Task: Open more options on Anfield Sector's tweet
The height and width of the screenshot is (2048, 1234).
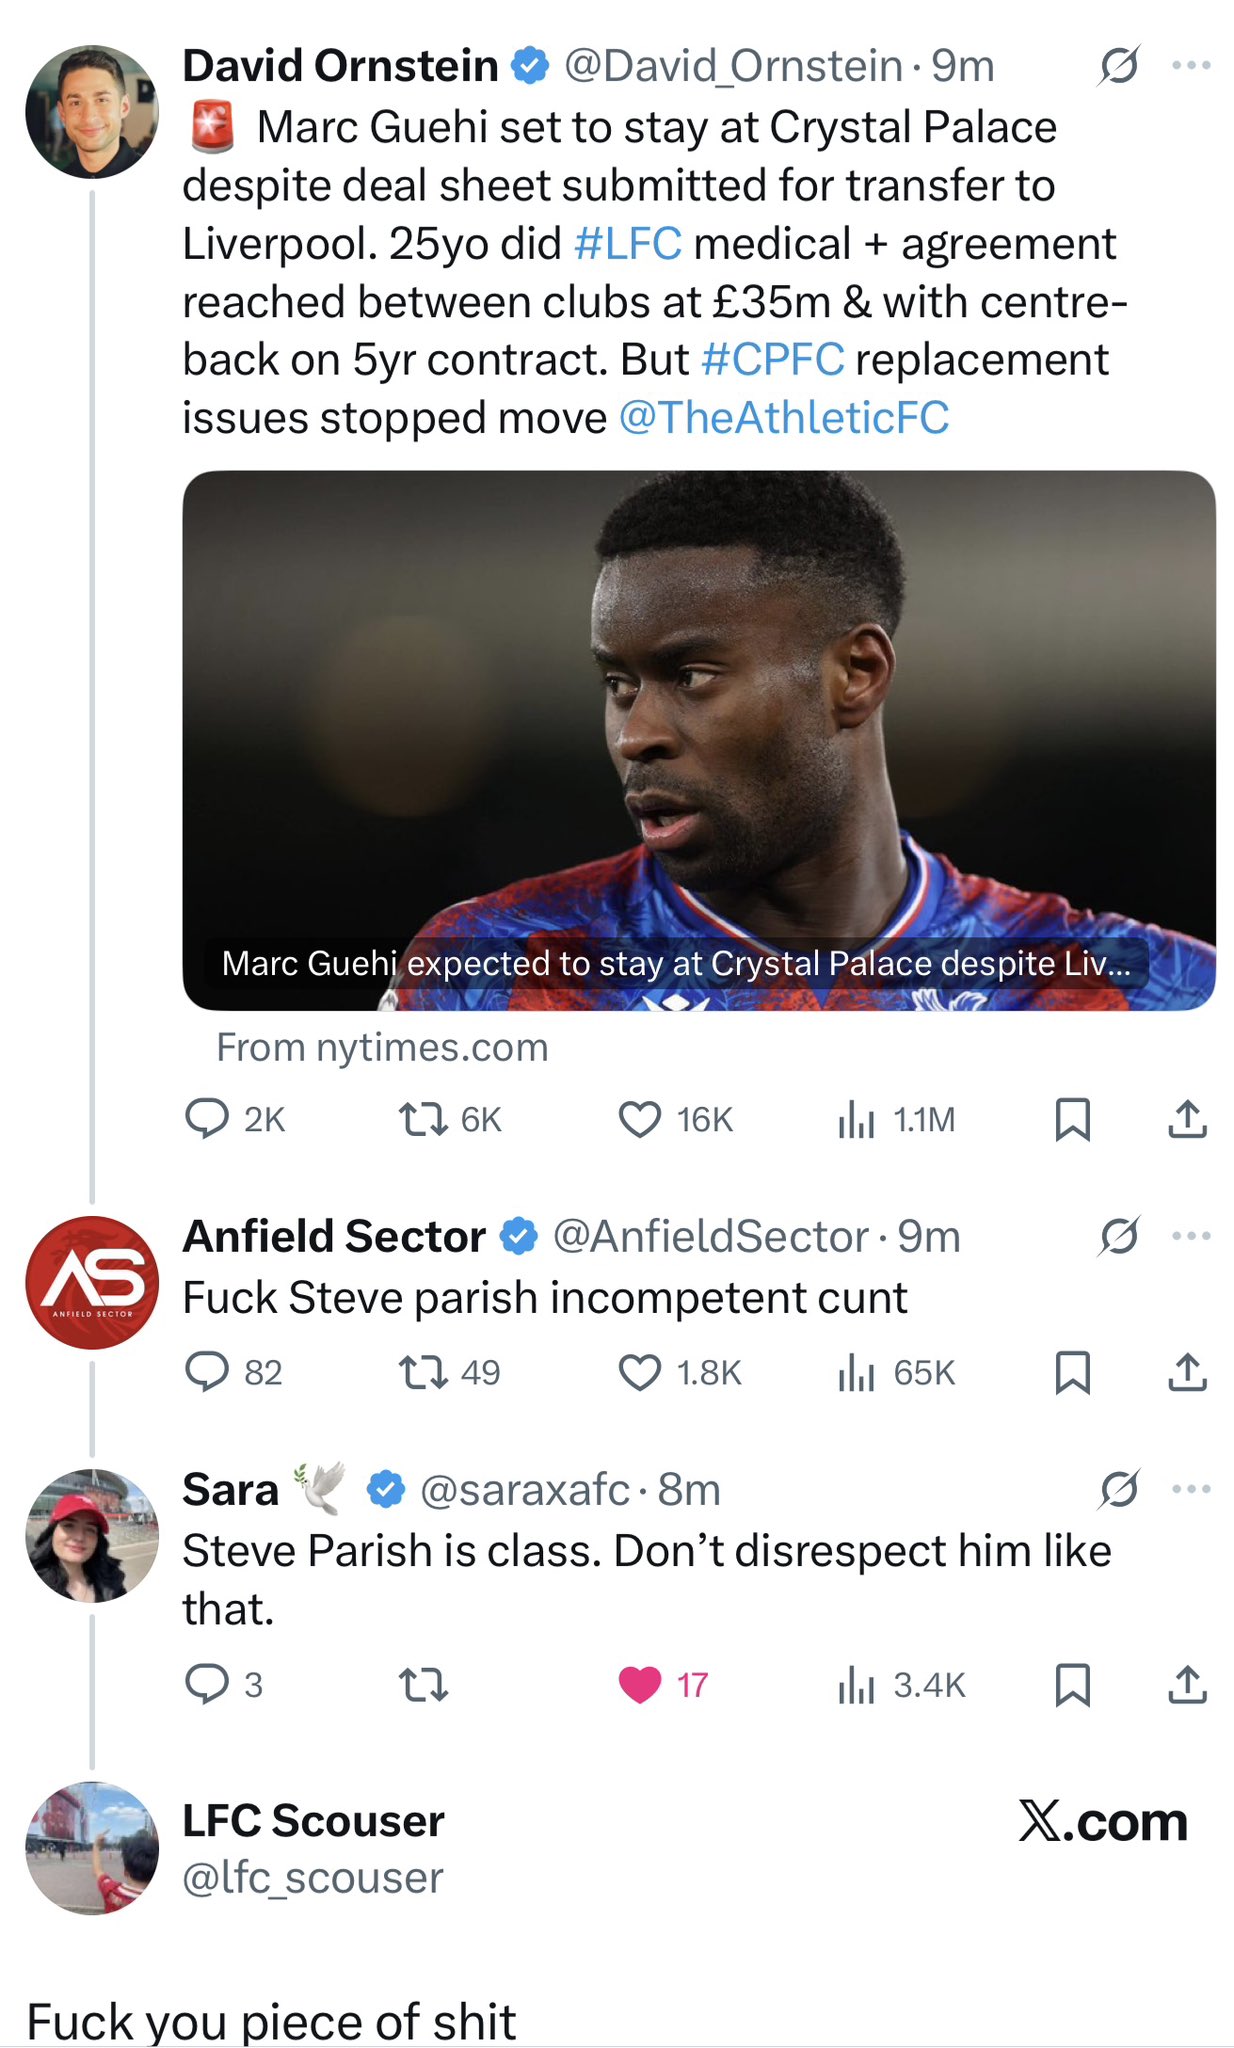Action: pos(1191,1236)
